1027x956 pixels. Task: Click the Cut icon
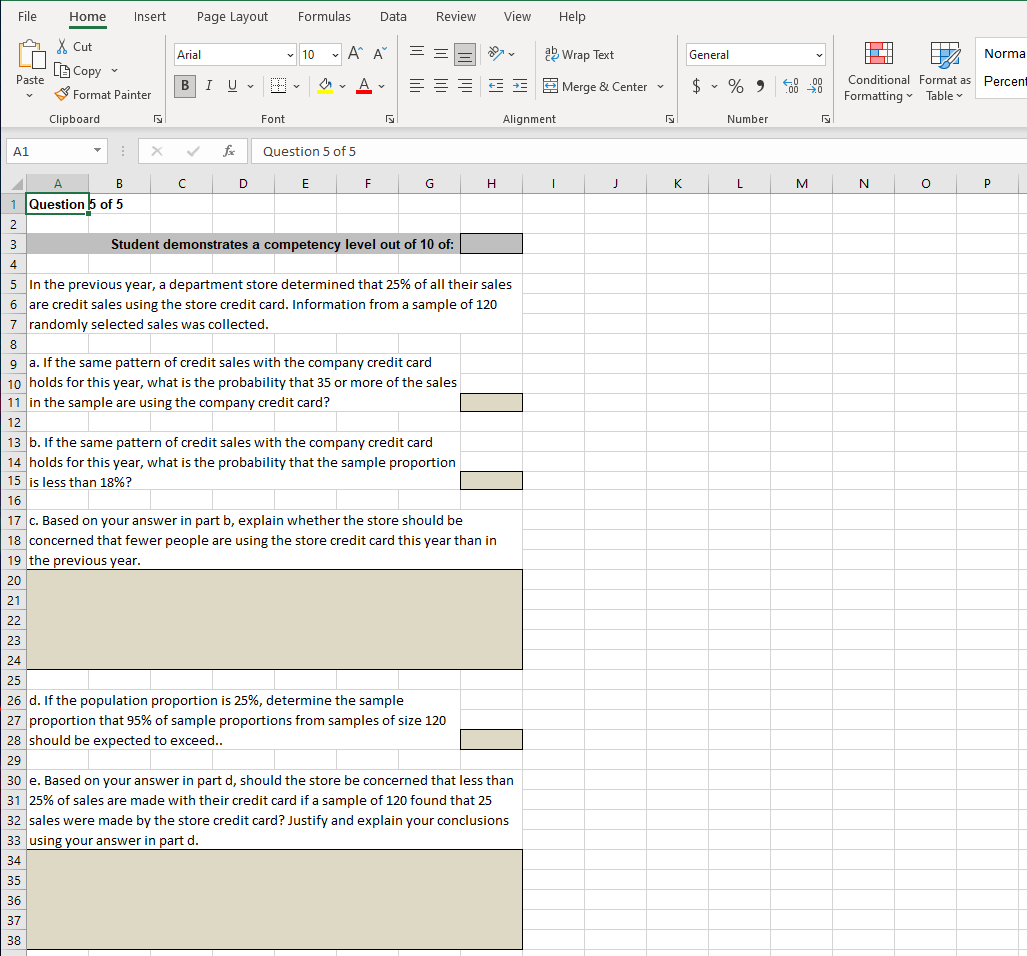60,46
